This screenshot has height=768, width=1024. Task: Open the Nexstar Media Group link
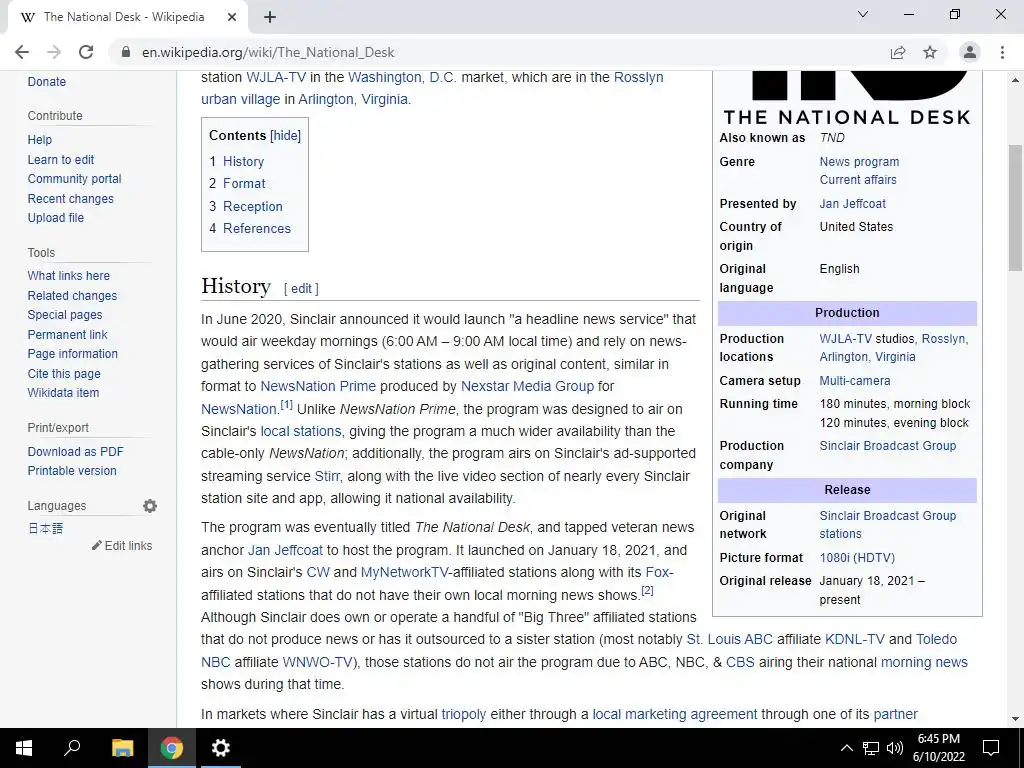pyautogui.click(x=527, y=387)
